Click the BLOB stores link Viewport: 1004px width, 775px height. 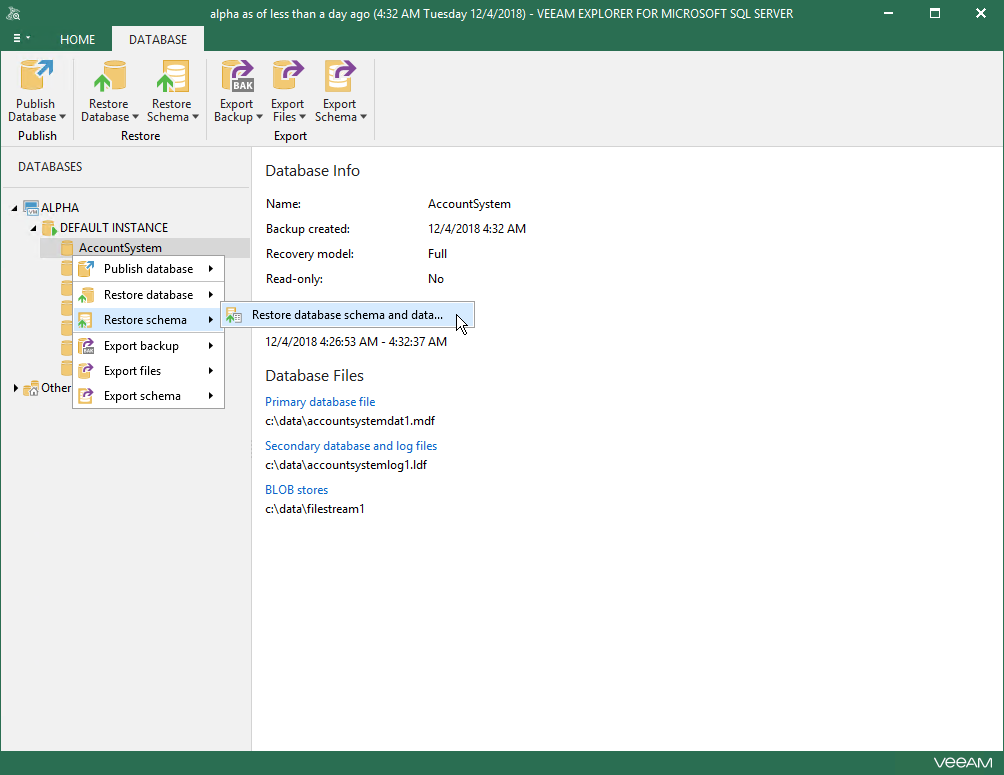[296, 490]
